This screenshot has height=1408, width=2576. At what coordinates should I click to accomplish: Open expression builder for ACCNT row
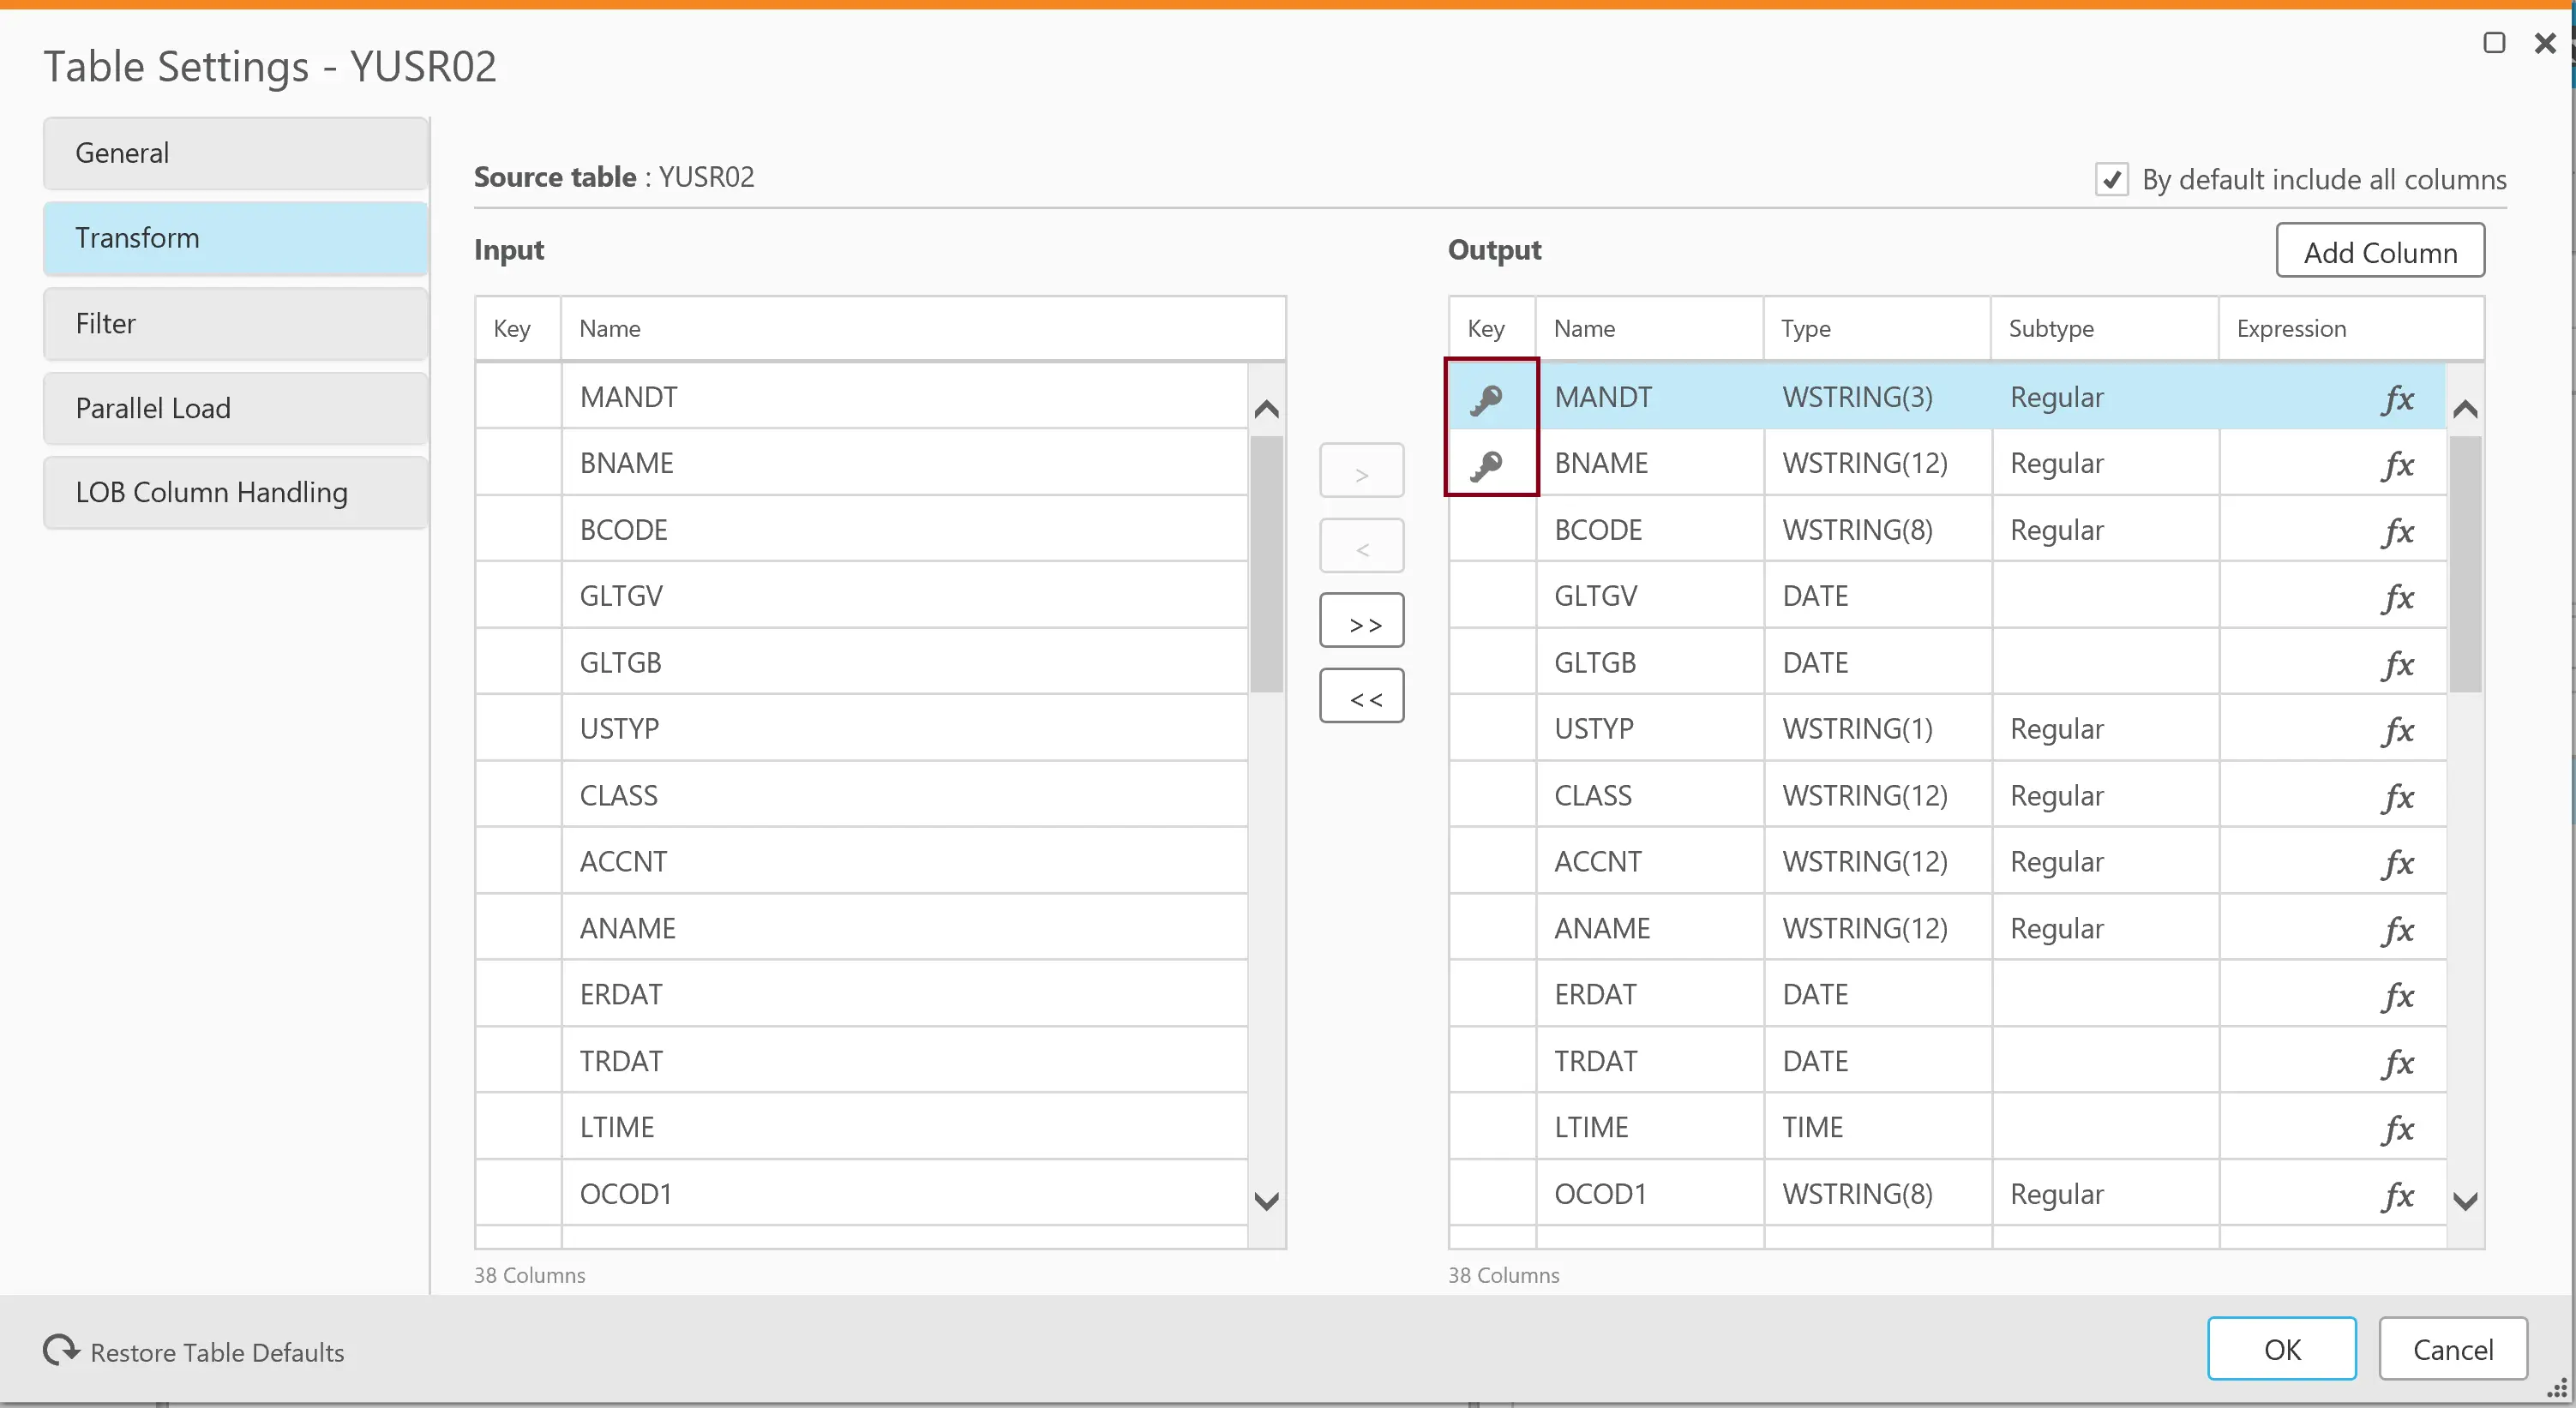click(x=2397, y=863)
